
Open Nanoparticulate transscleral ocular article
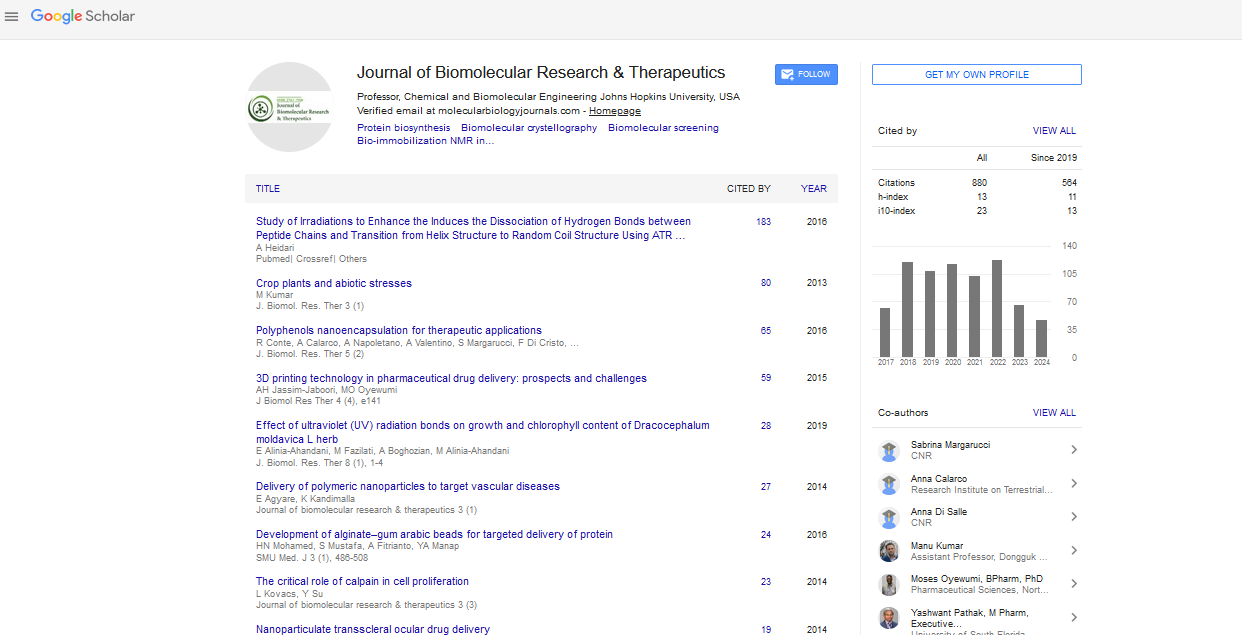point(373,629)
